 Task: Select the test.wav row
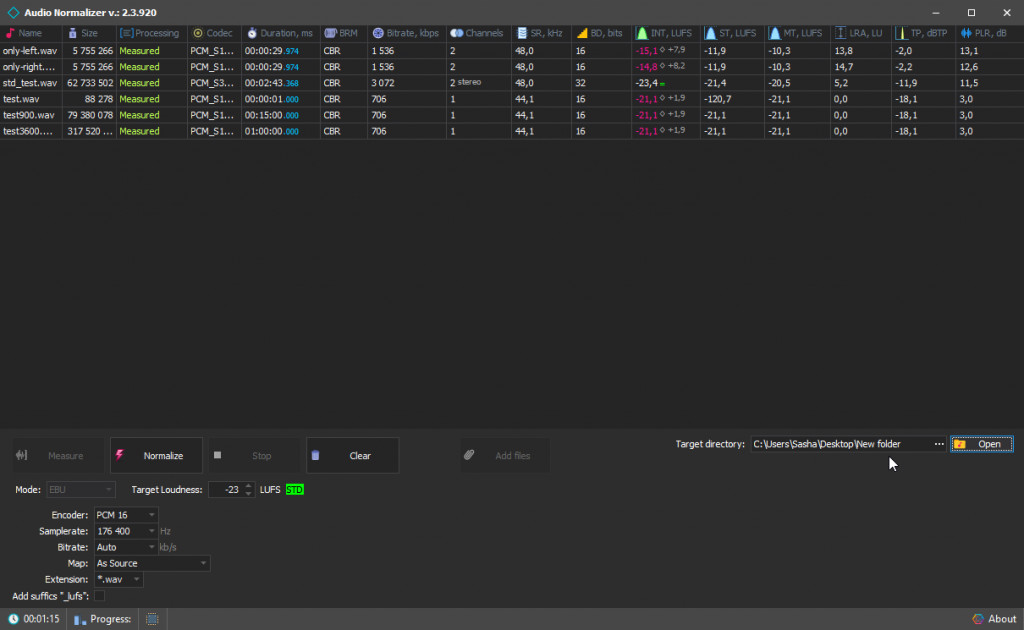coord(512,99)
